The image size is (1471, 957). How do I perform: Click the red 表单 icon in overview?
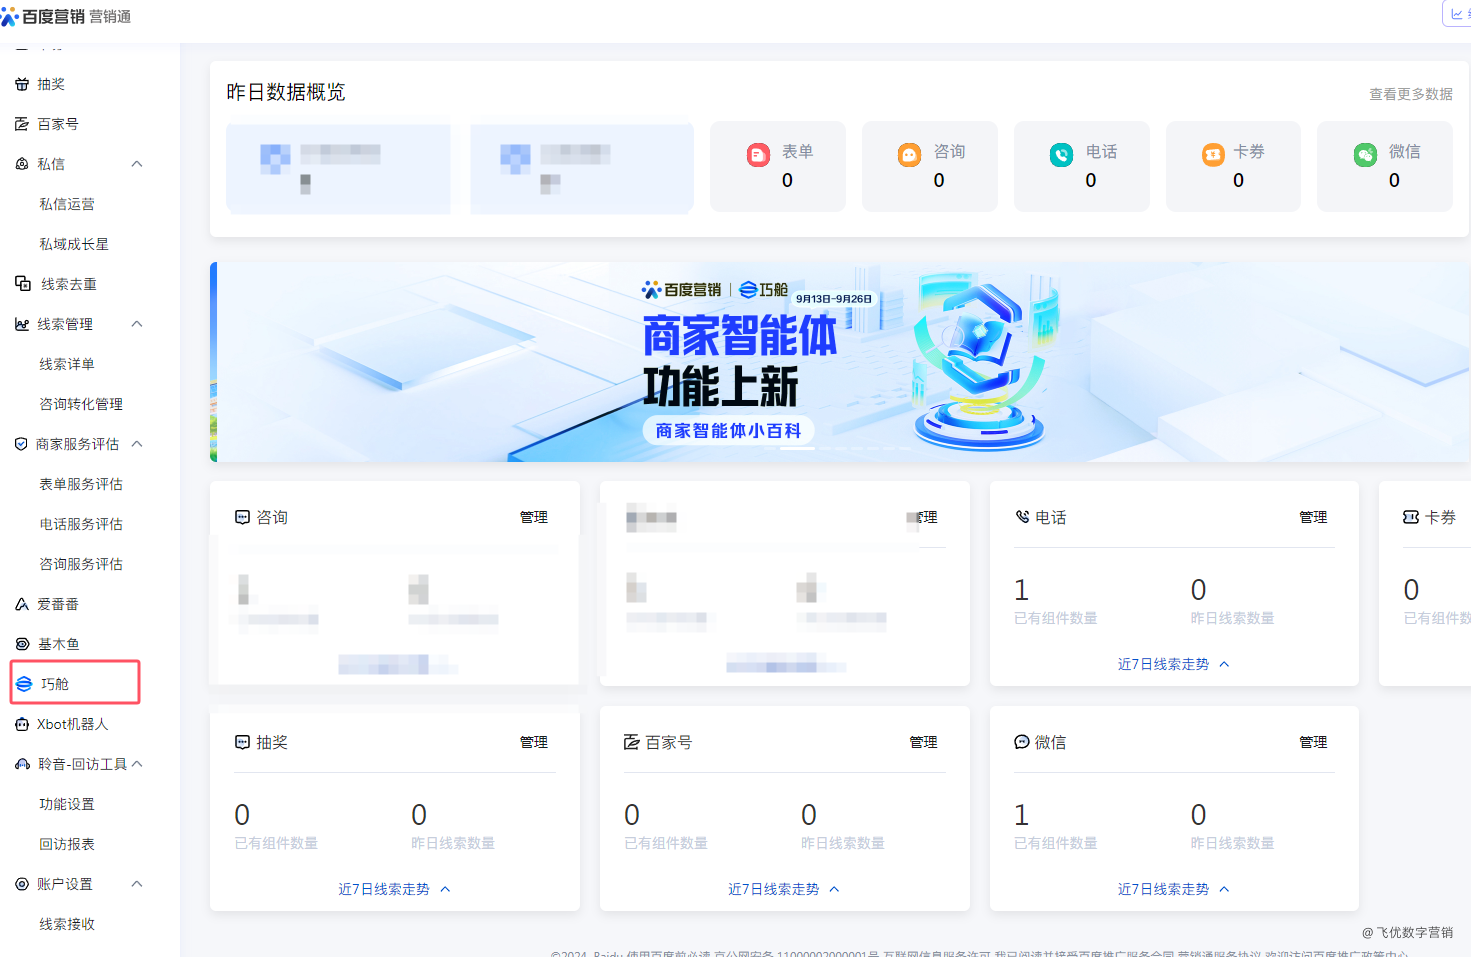759,154
